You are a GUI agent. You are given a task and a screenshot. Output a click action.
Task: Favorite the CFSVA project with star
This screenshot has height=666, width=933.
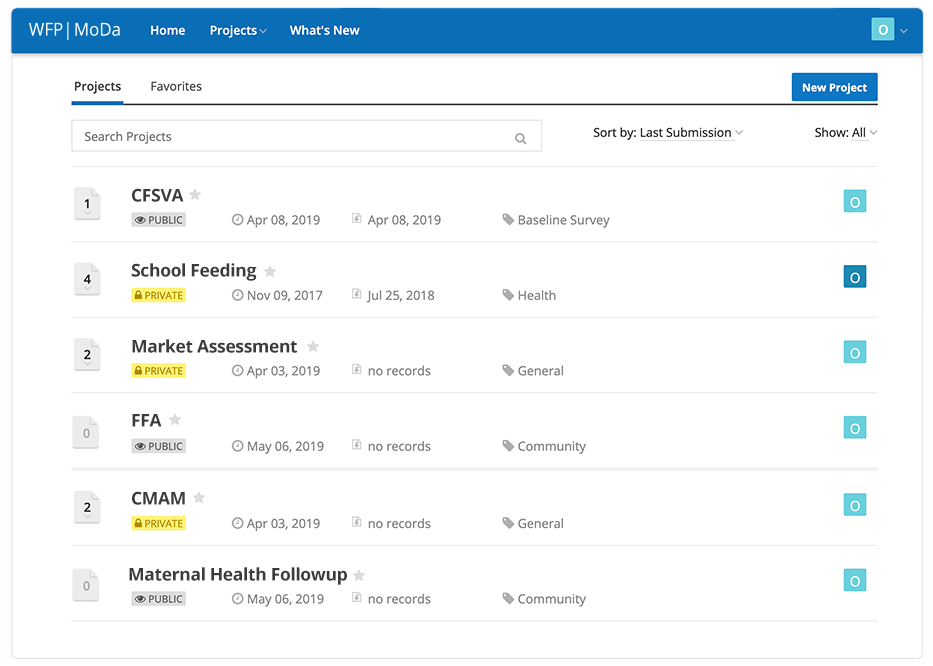tap(195, 194)
